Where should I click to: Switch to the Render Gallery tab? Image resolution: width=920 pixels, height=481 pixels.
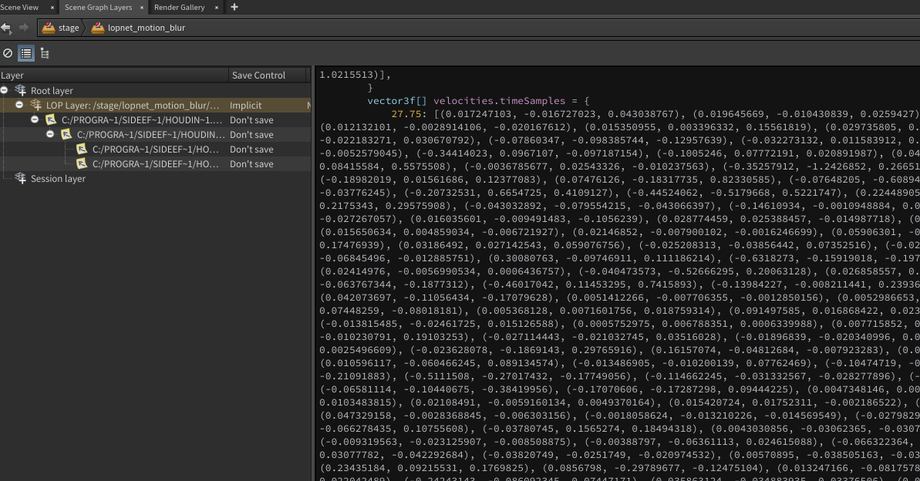(179, 7)
